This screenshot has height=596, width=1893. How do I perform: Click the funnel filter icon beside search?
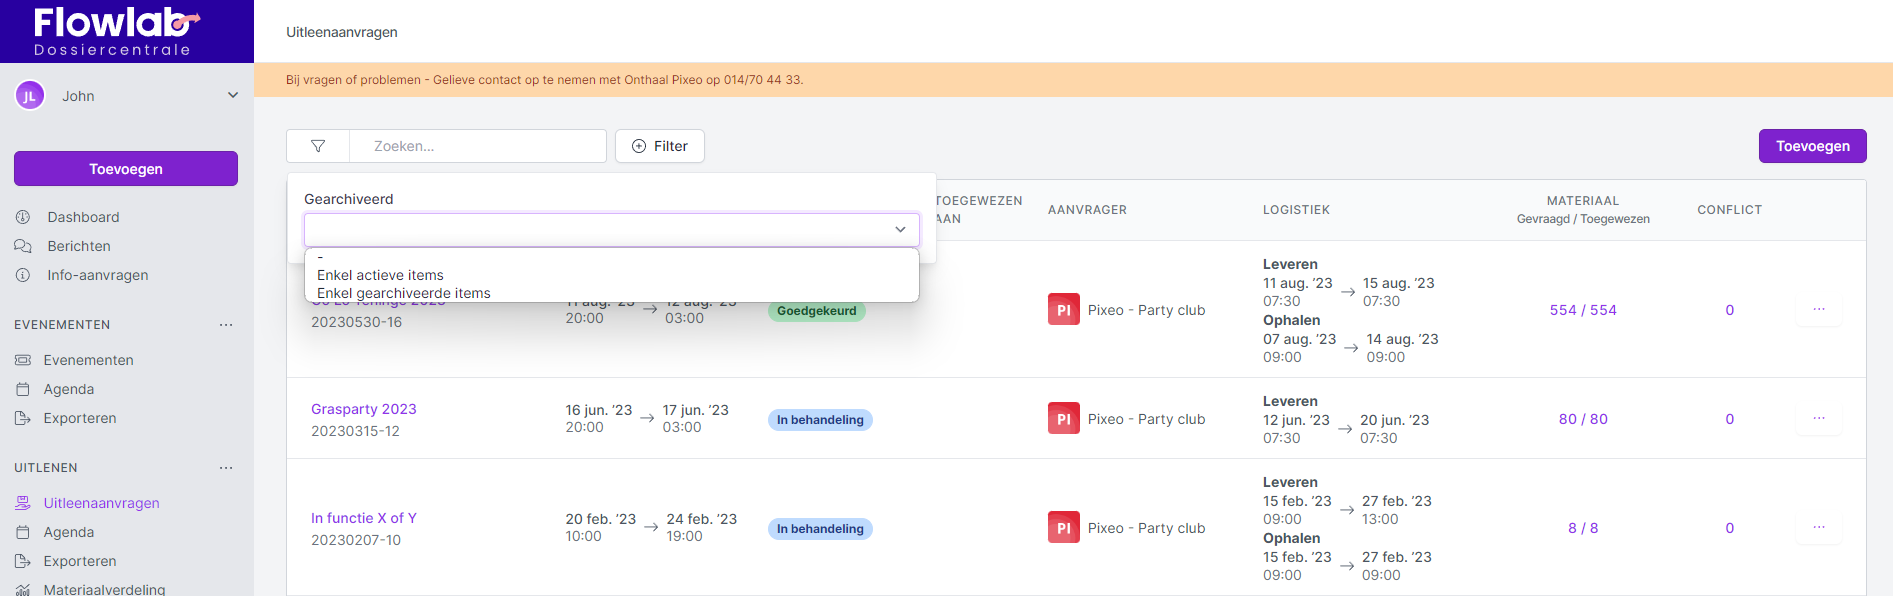click(x=318, y=146)
